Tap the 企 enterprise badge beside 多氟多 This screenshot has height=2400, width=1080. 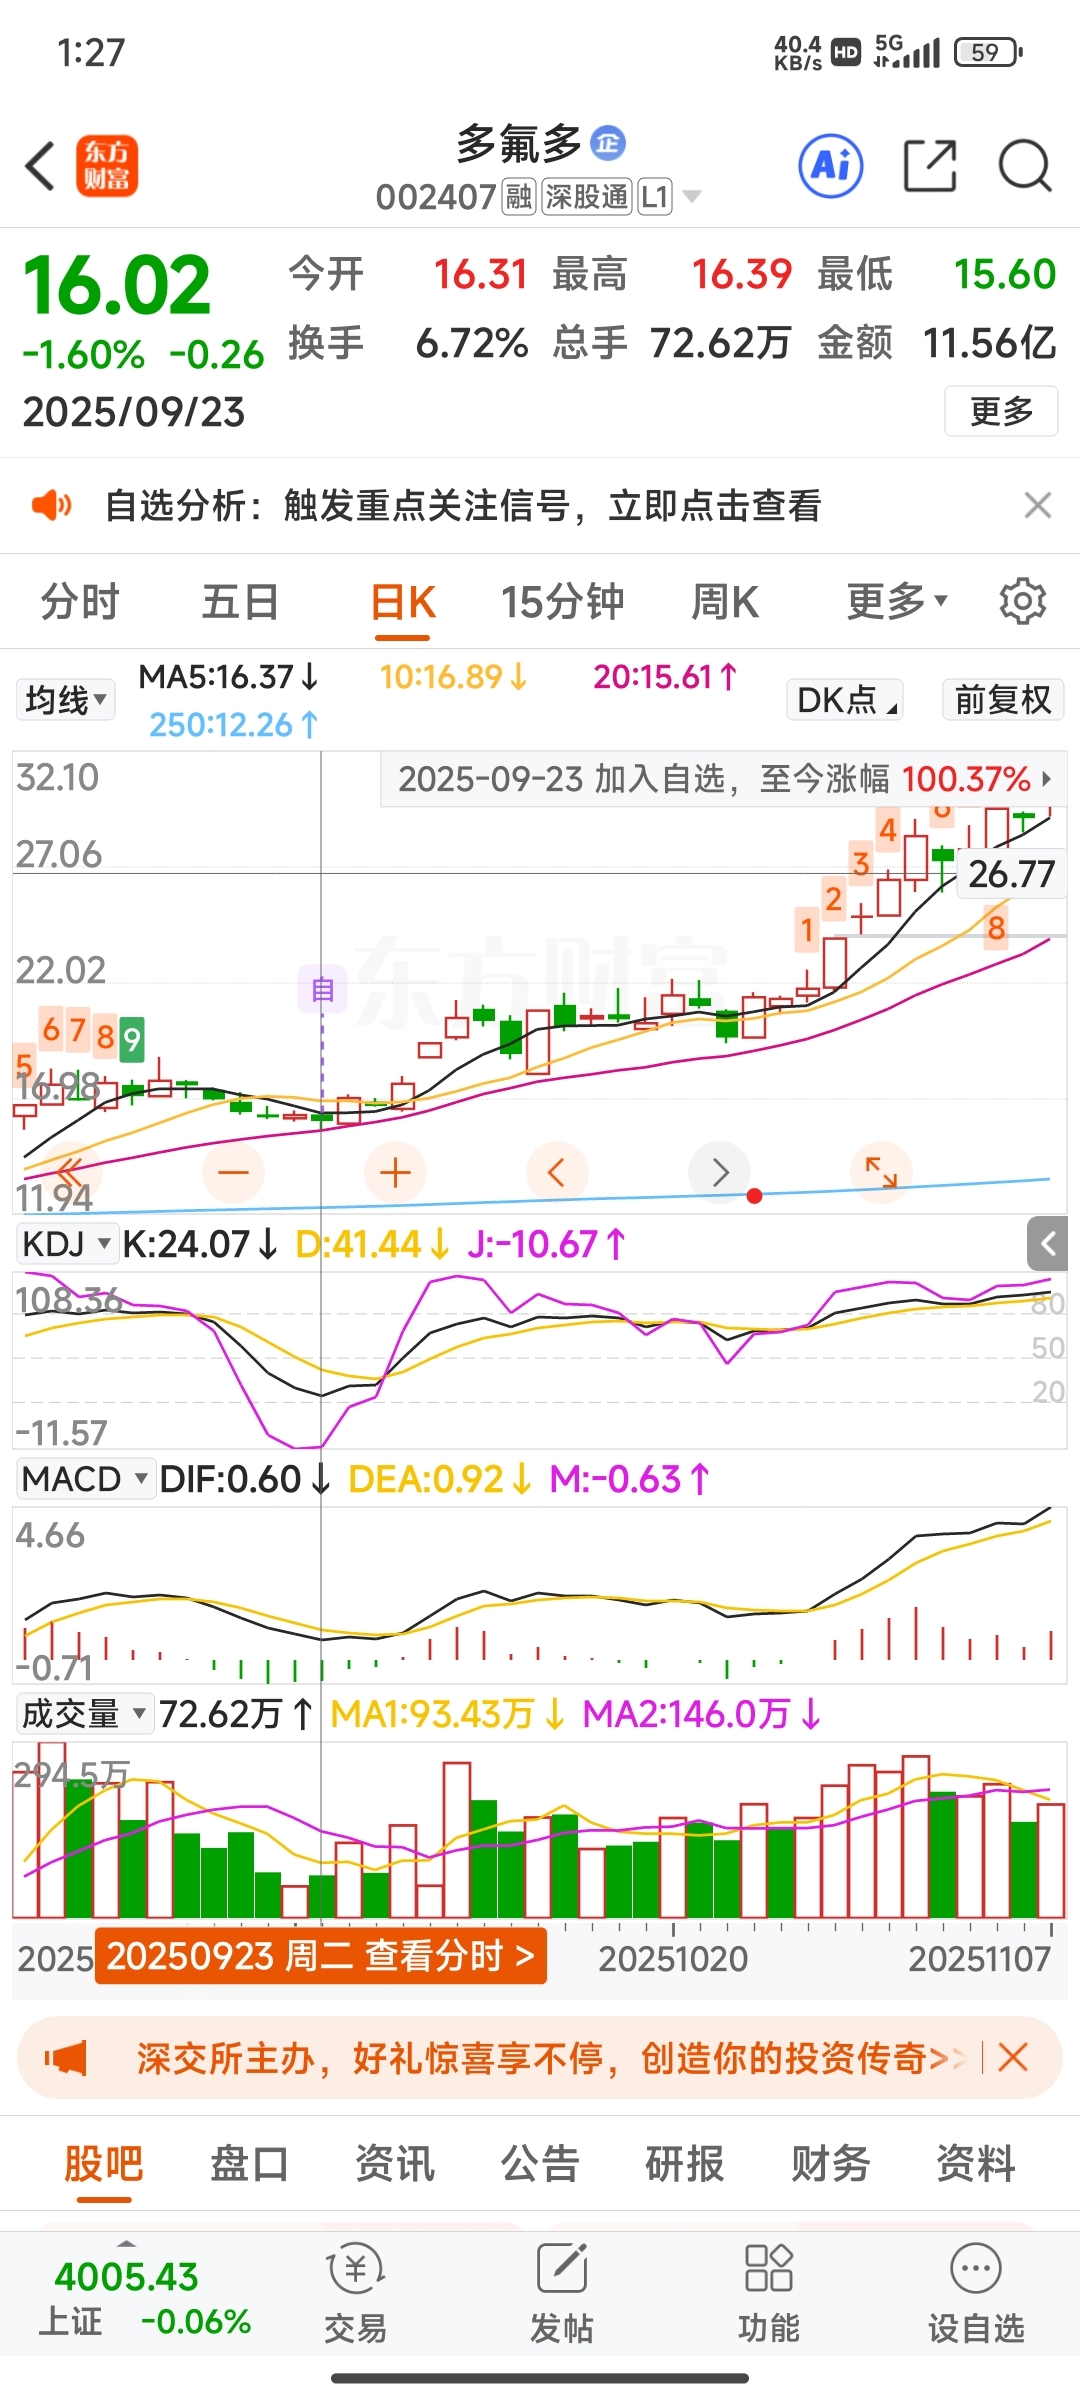coord(608,143)
